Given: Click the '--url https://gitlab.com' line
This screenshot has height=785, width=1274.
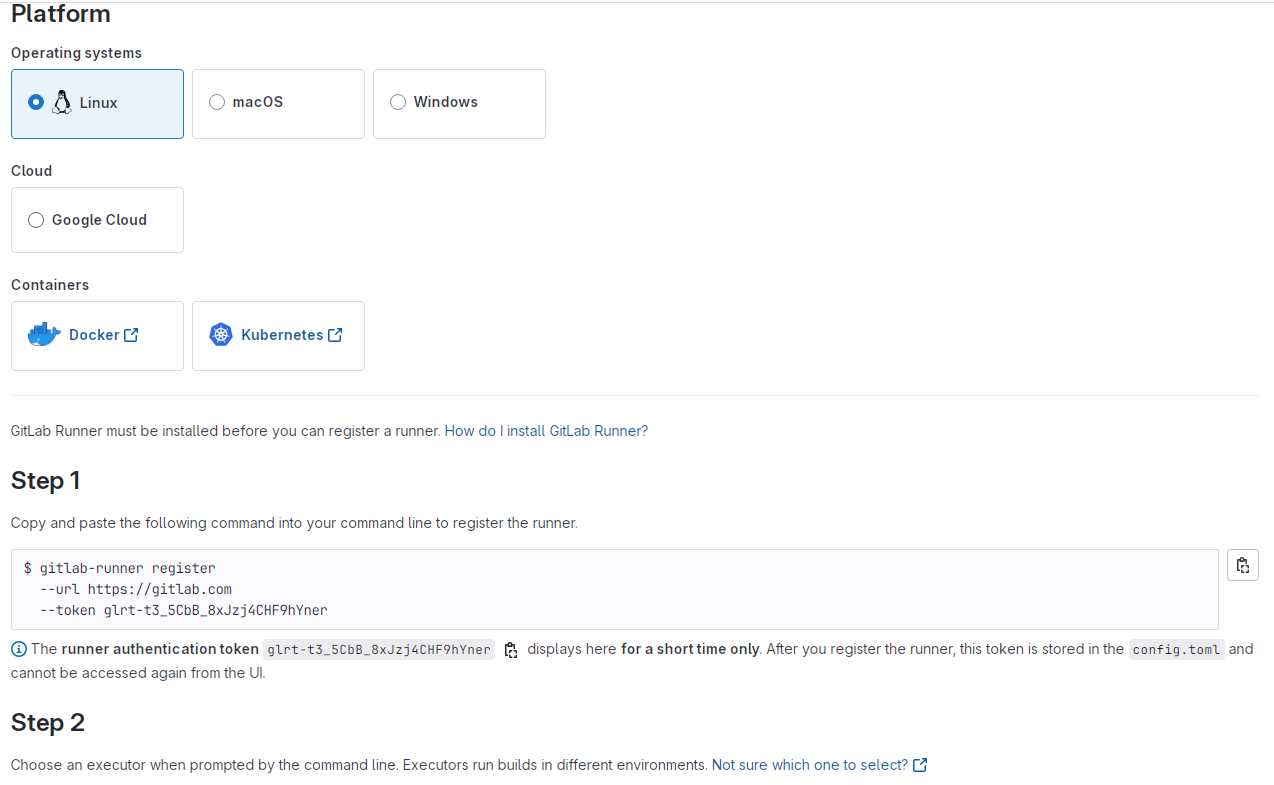Looking at the screenshot, I should pos(136,589).
